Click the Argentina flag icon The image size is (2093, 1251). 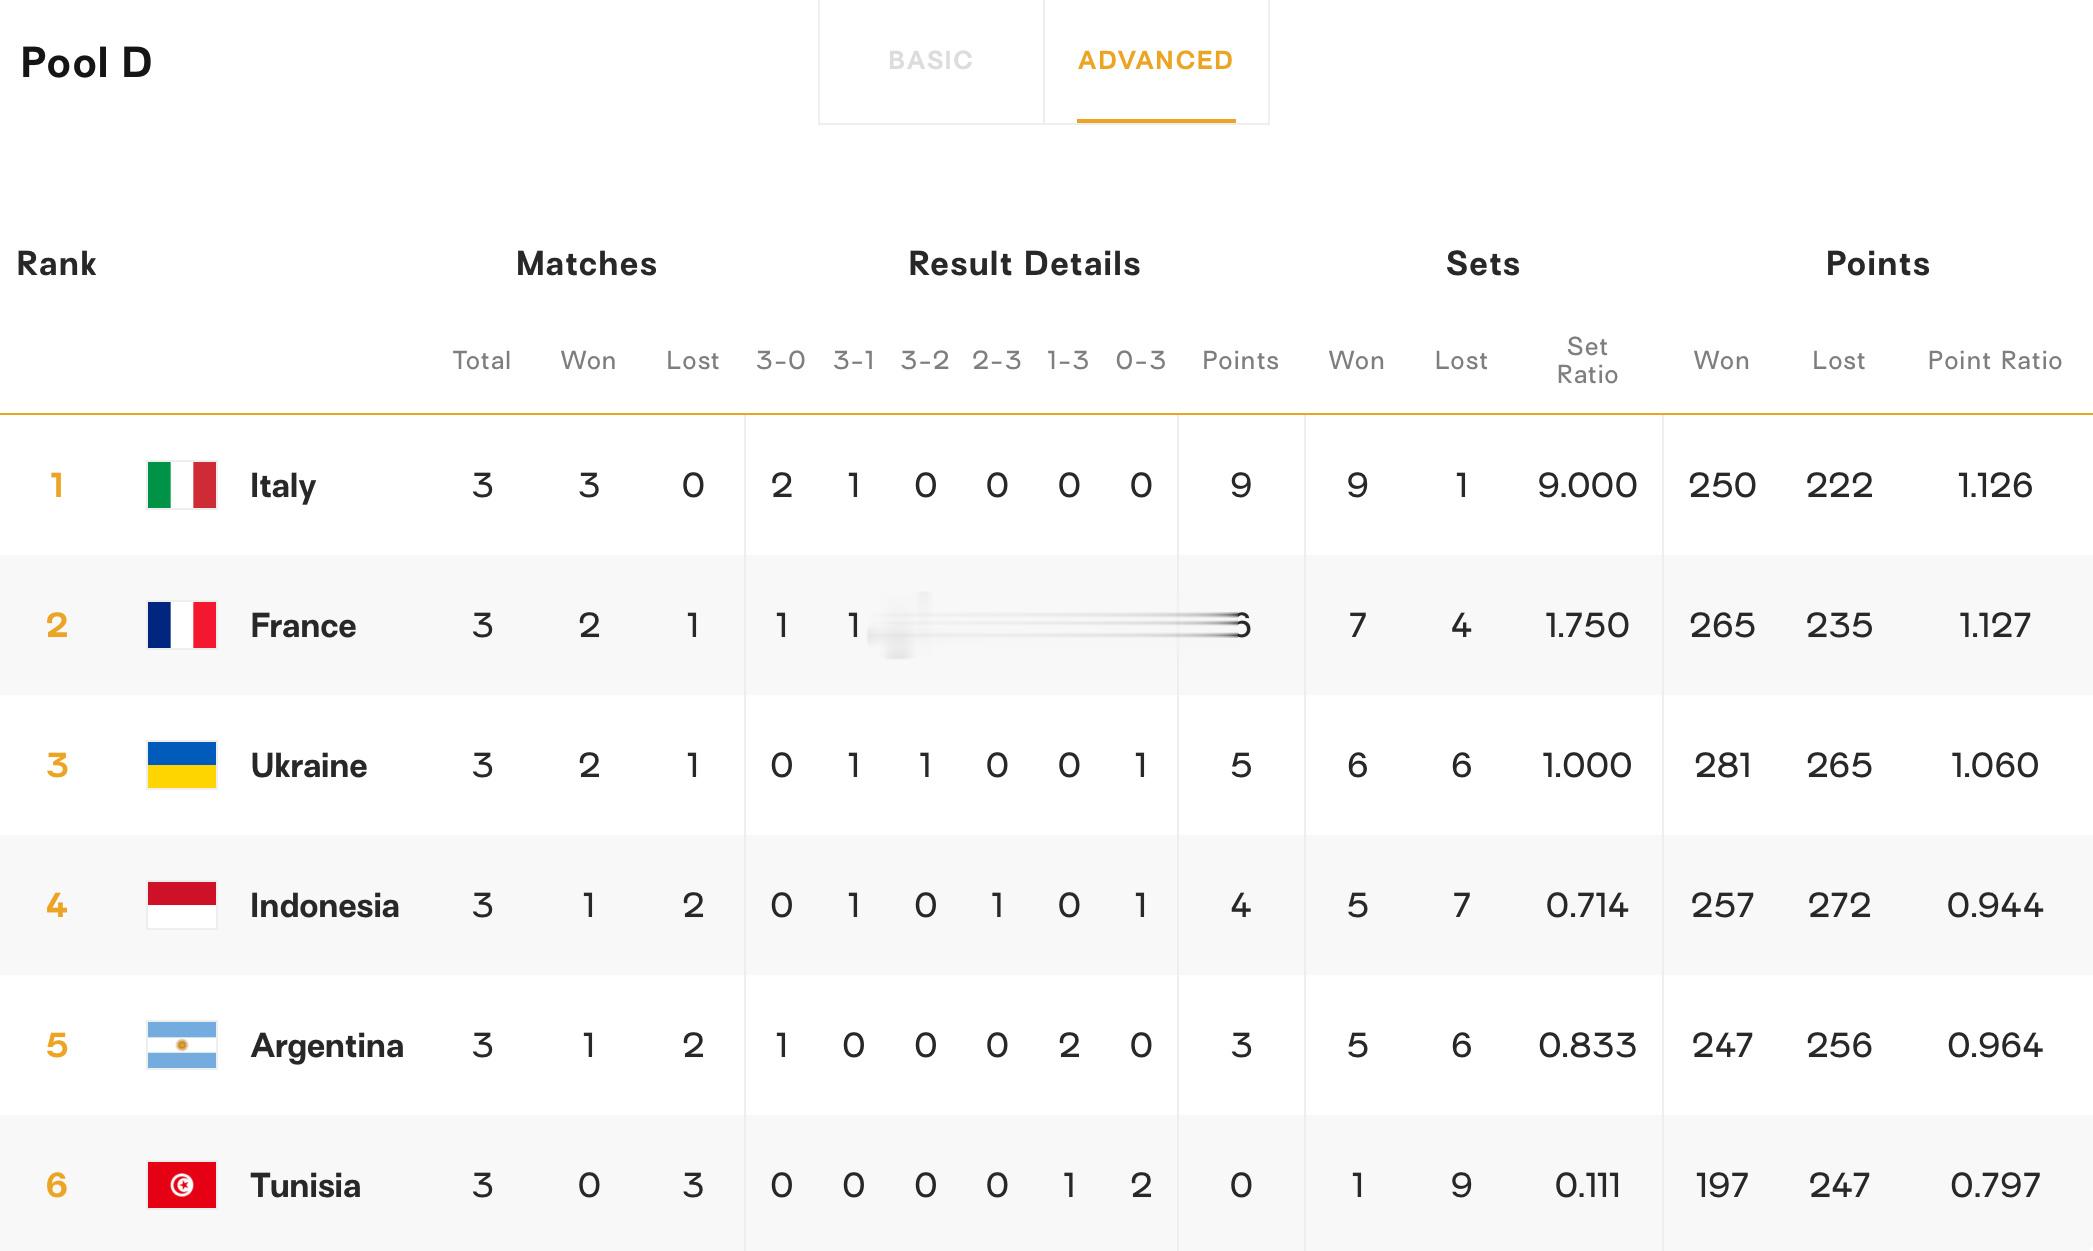click(182, 1045)
